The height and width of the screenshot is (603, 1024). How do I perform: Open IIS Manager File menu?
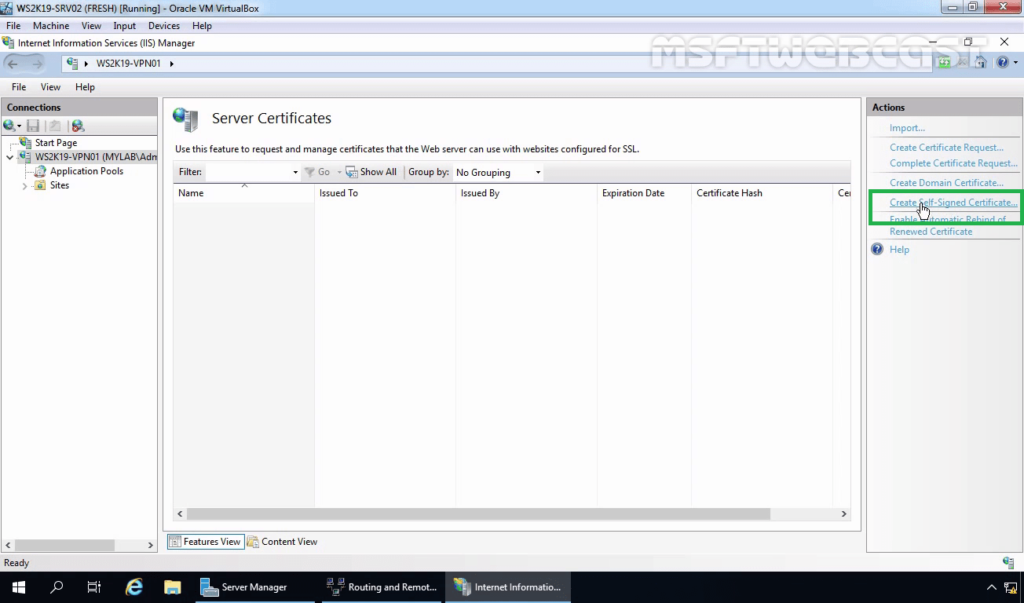(19, 87)
